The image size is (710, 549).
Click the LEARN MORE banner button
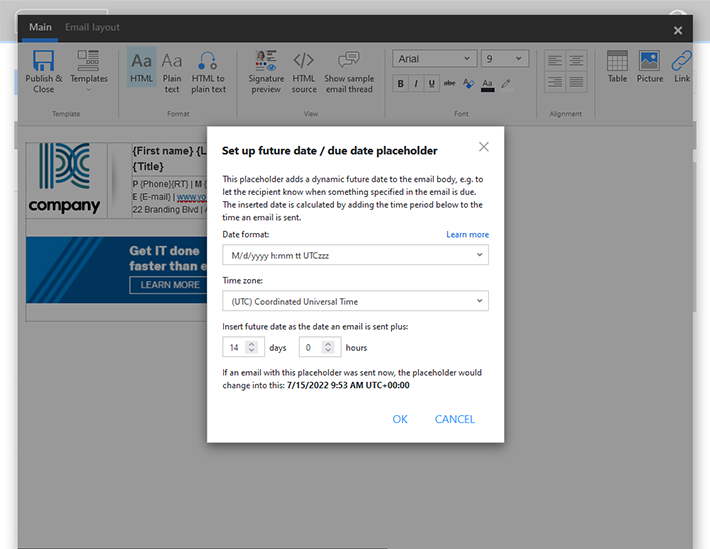coord(168,285)
